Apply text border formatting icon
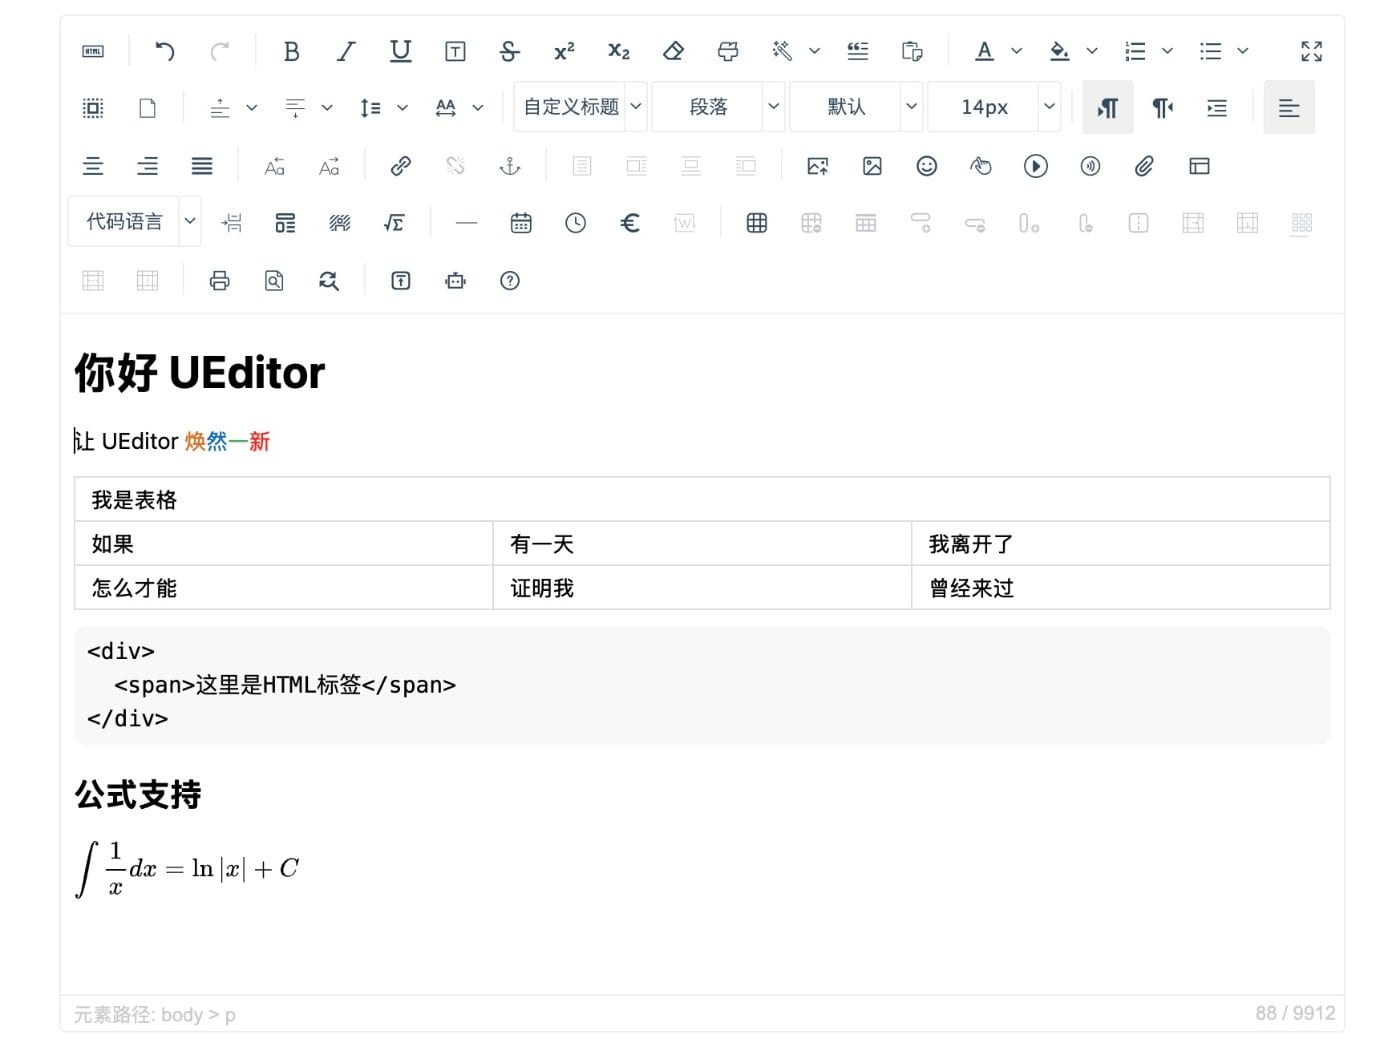1400x1047 pixels. tap(455, 51)
